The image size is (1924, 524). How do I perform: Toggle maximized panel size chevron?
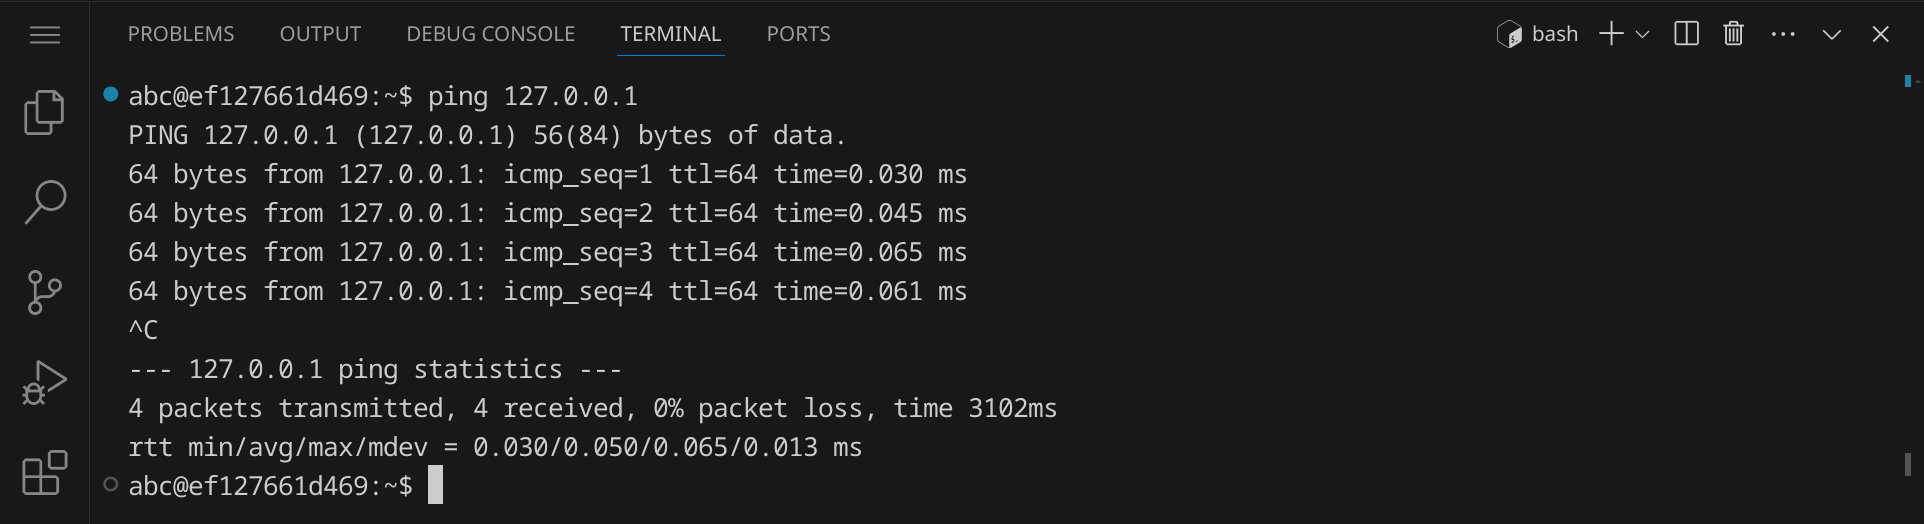pyautogui.click(x=1832, y=34)
